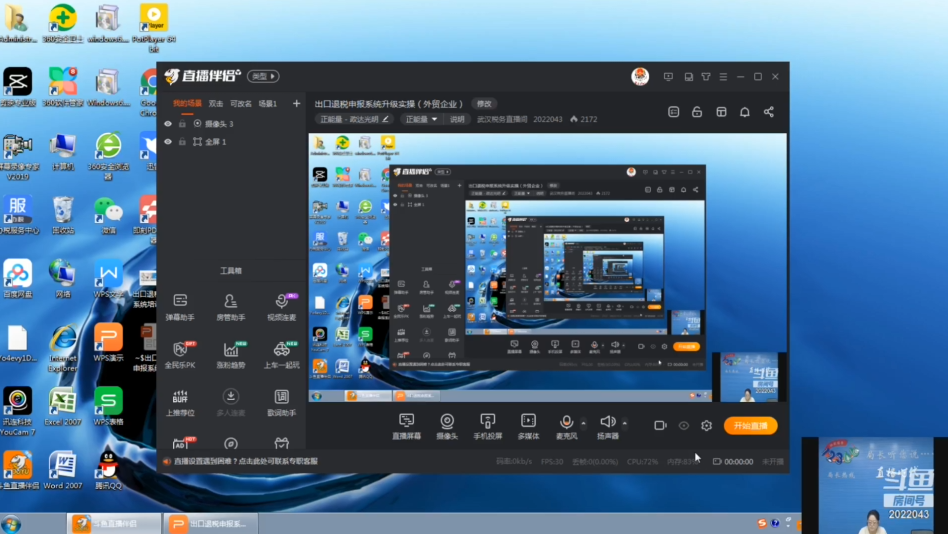Open settings gear next to 开始直播
This screenshot has width=948, height=534.
[706, 426]
